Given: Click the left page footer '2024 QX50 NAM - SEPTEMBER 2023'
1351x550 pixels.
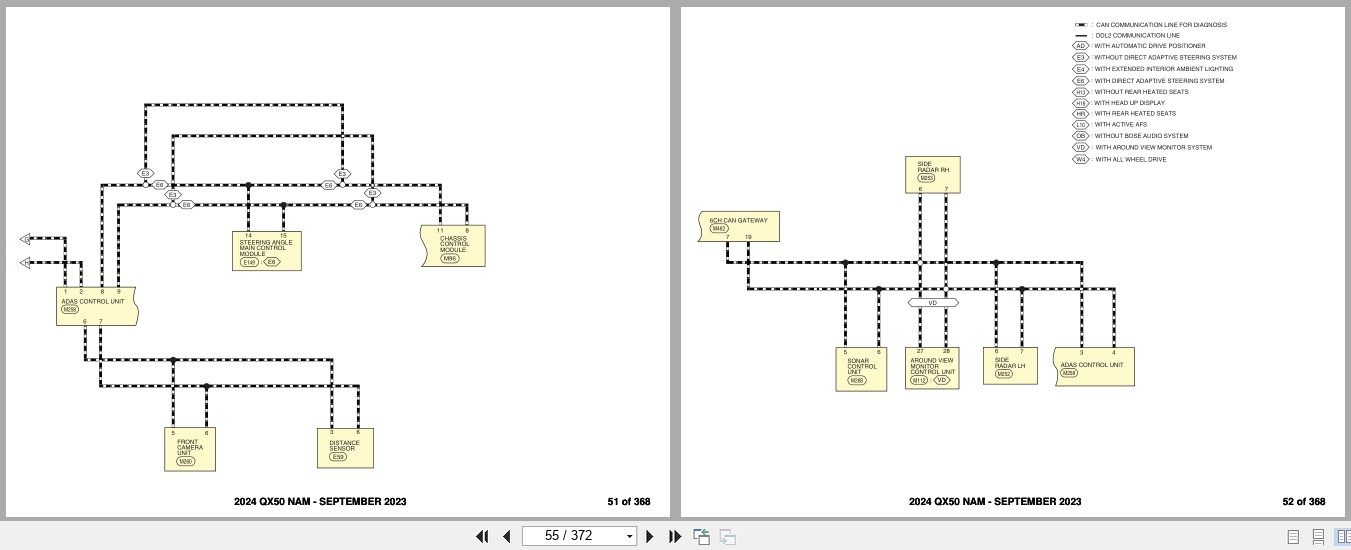Looking at the screenshot, I should (x=320, y=502).
